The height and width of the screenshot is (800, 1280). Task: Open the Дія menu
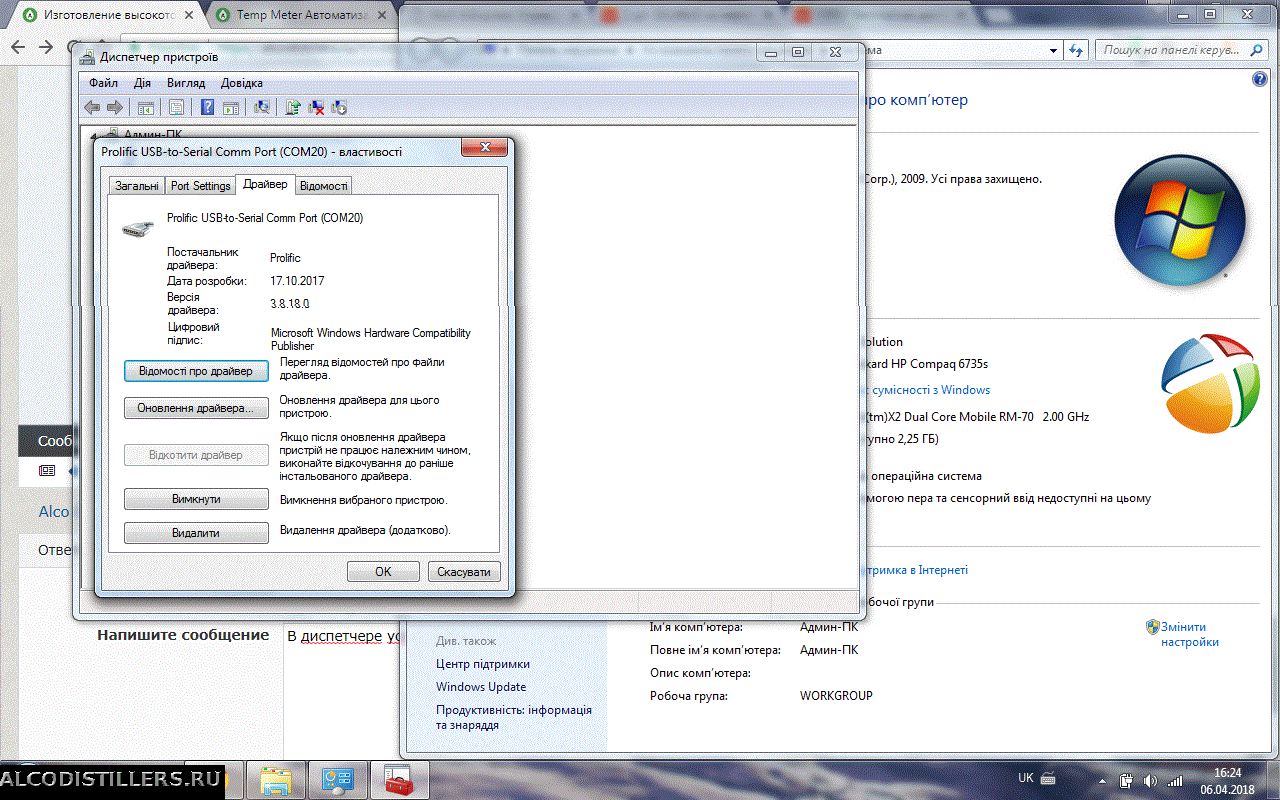[x=142, y=83]
